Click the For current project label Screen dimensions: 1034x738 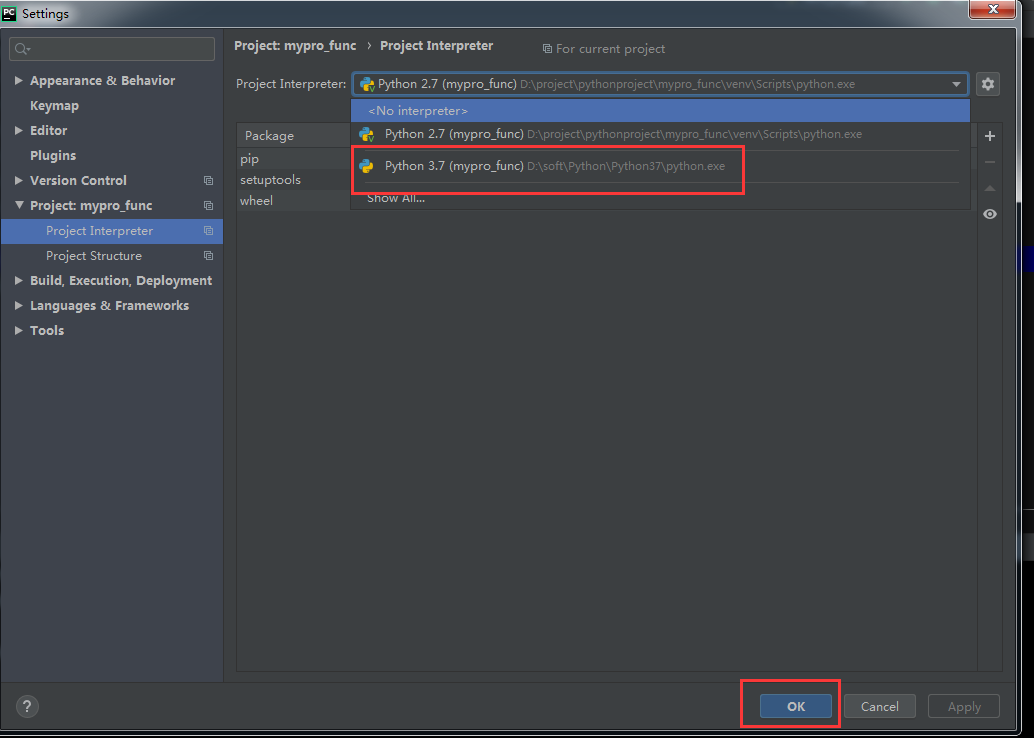[603, 49]
